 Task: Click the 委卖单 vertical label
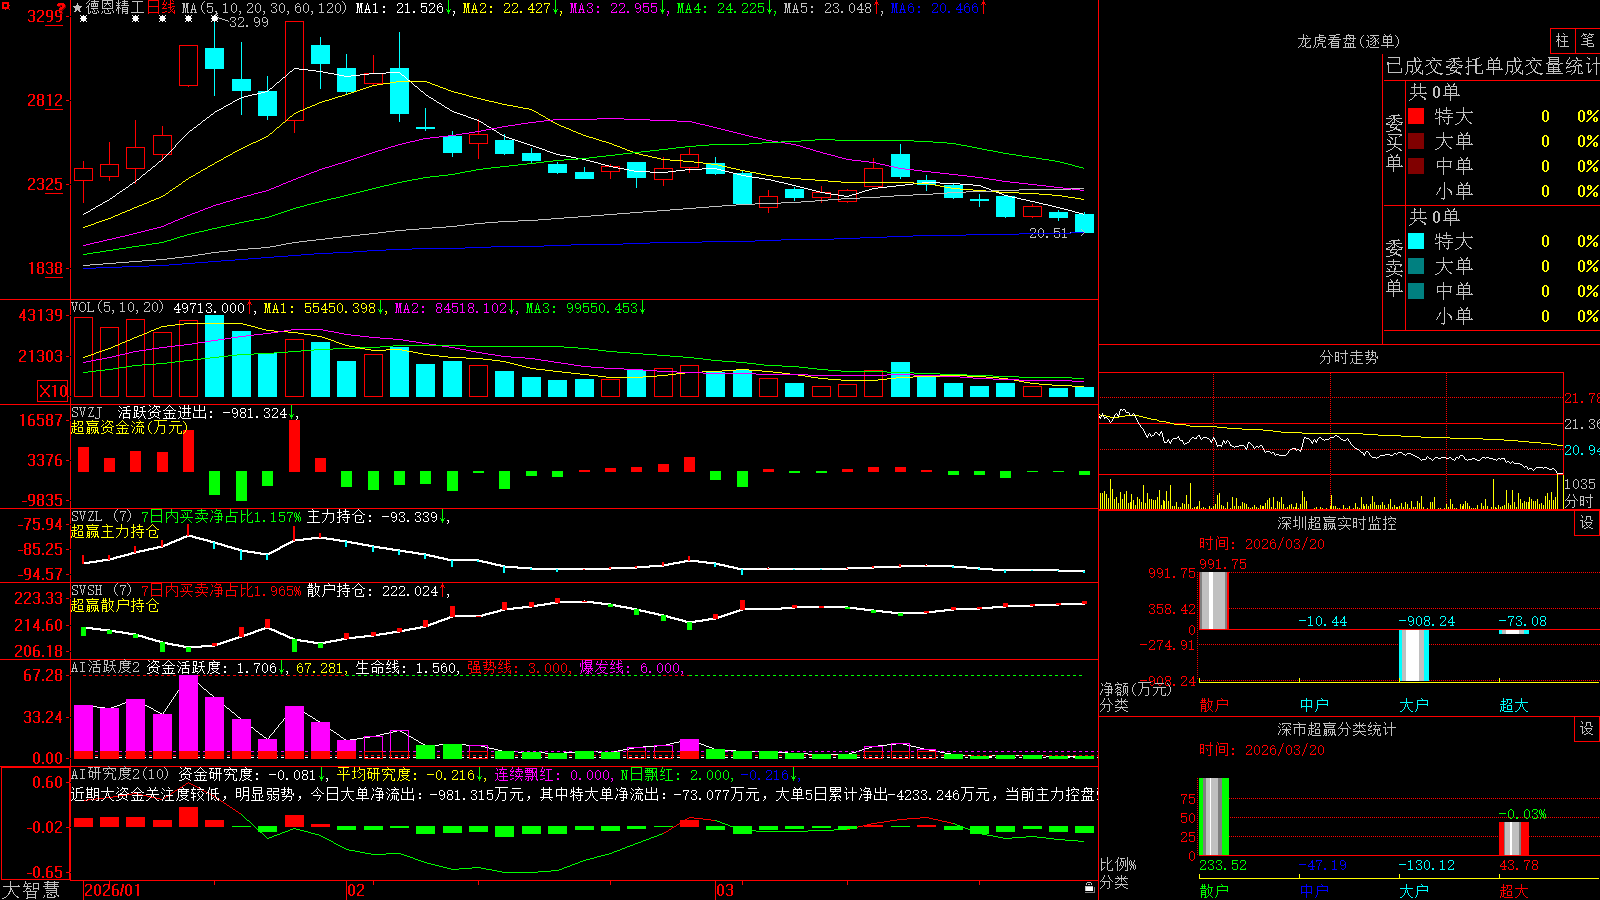tap(1394, 268)
